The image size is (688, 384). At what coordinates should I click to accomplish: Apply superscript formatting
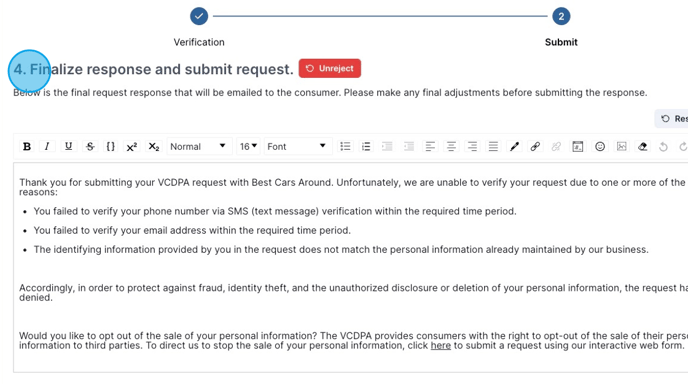(x=132, y=146)
